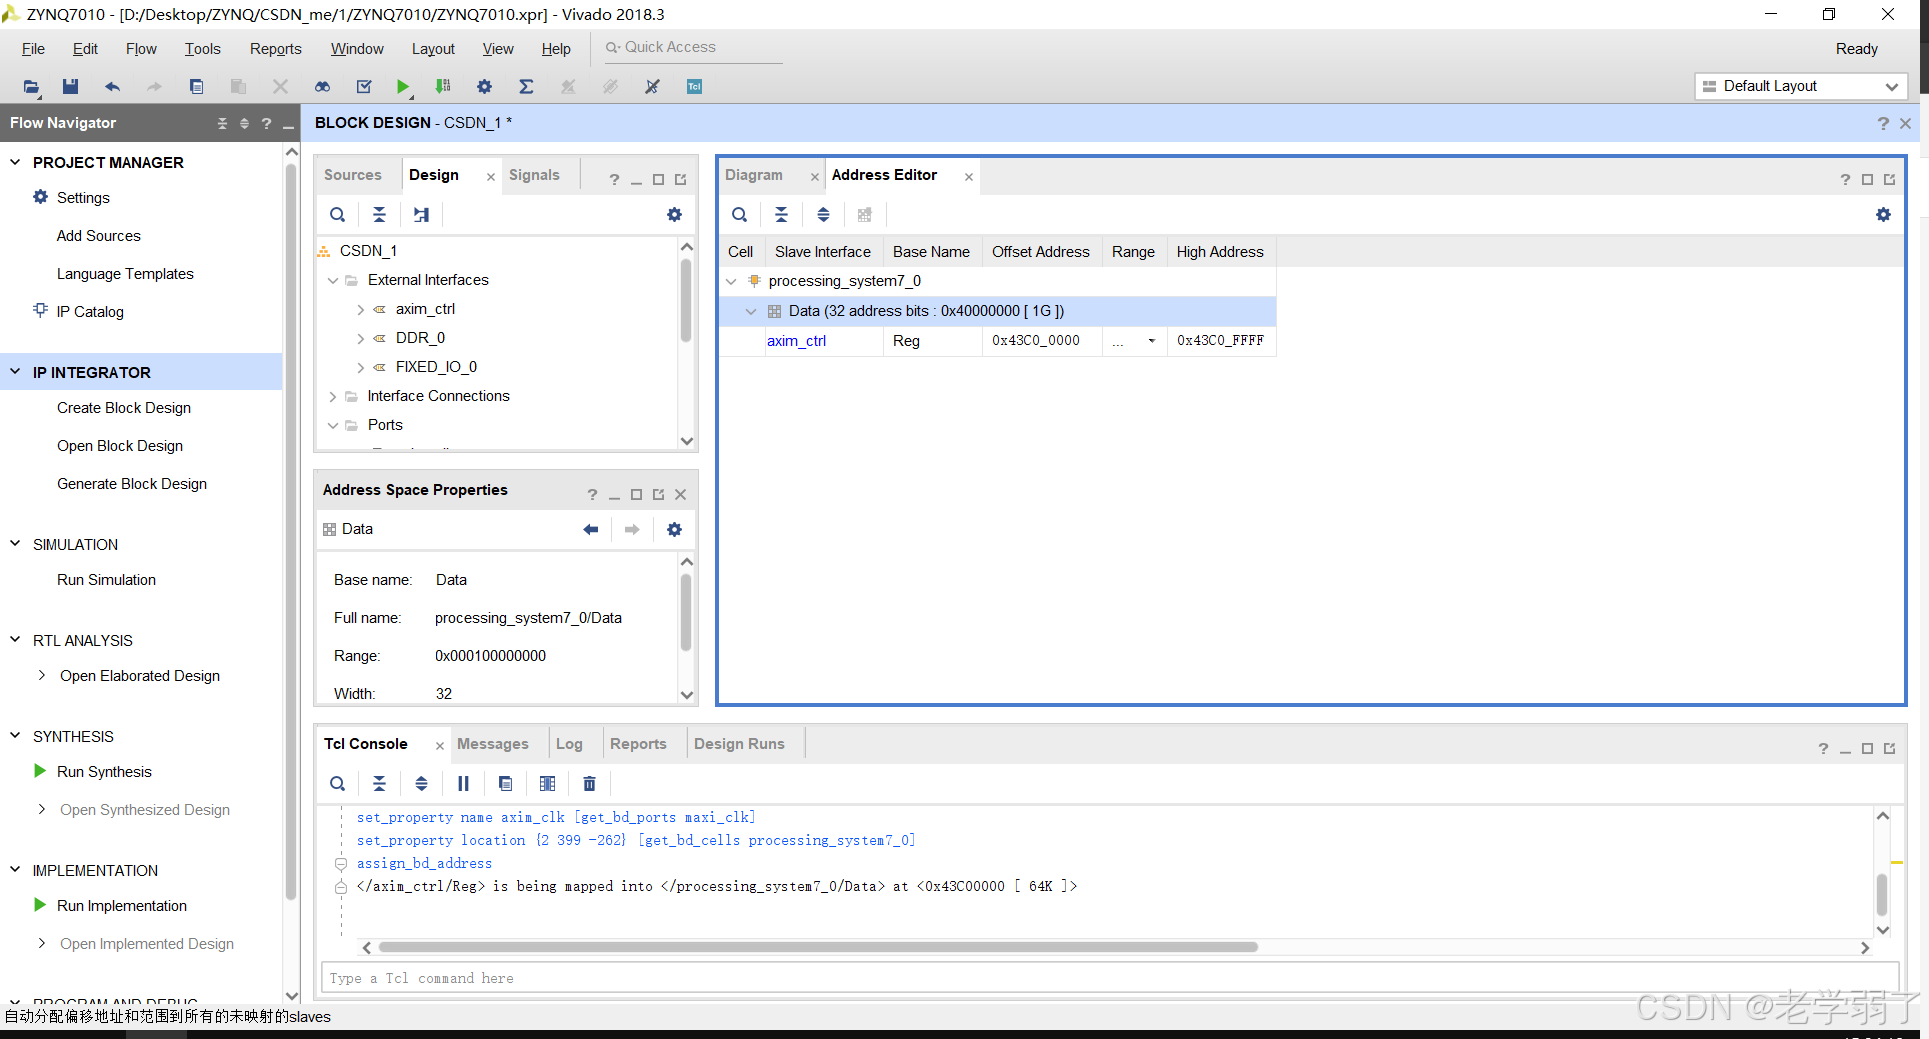
Task: Search in the Design hierarchy panel
Action: tap(338, 215)
